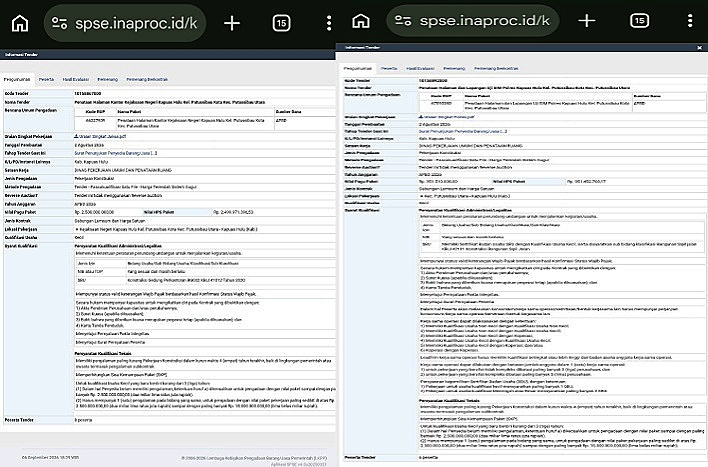Open a new tab with the right browser's plus icon
This screenshot has width=708, height=467.
tap(587, 21)
